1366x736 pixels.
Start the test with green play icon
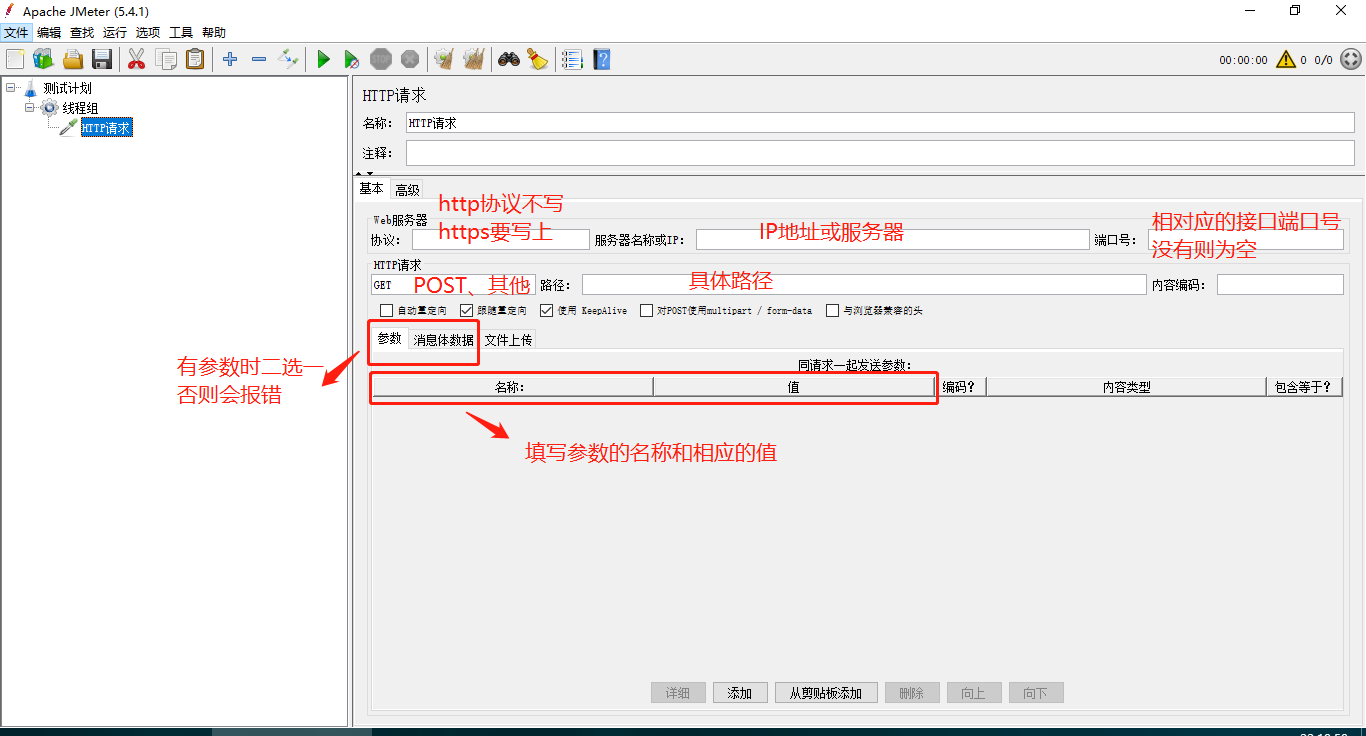click(323, 59)
